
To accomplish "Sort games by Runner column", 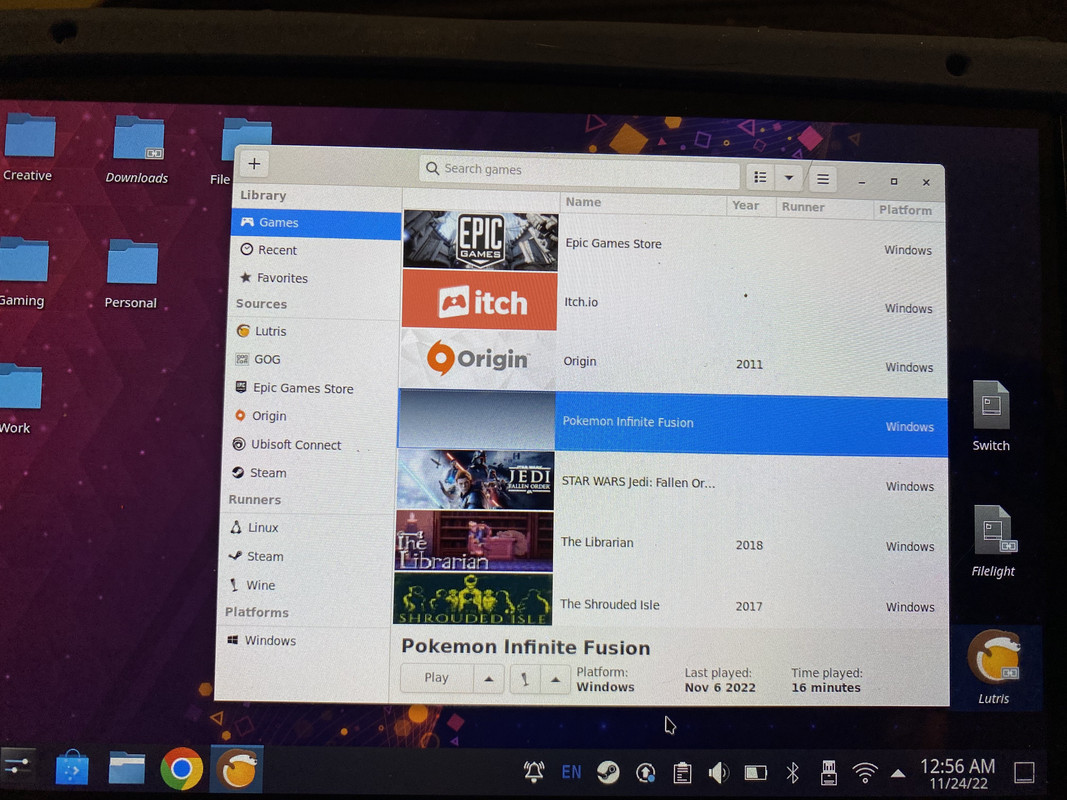I will [x=825, y=207].
